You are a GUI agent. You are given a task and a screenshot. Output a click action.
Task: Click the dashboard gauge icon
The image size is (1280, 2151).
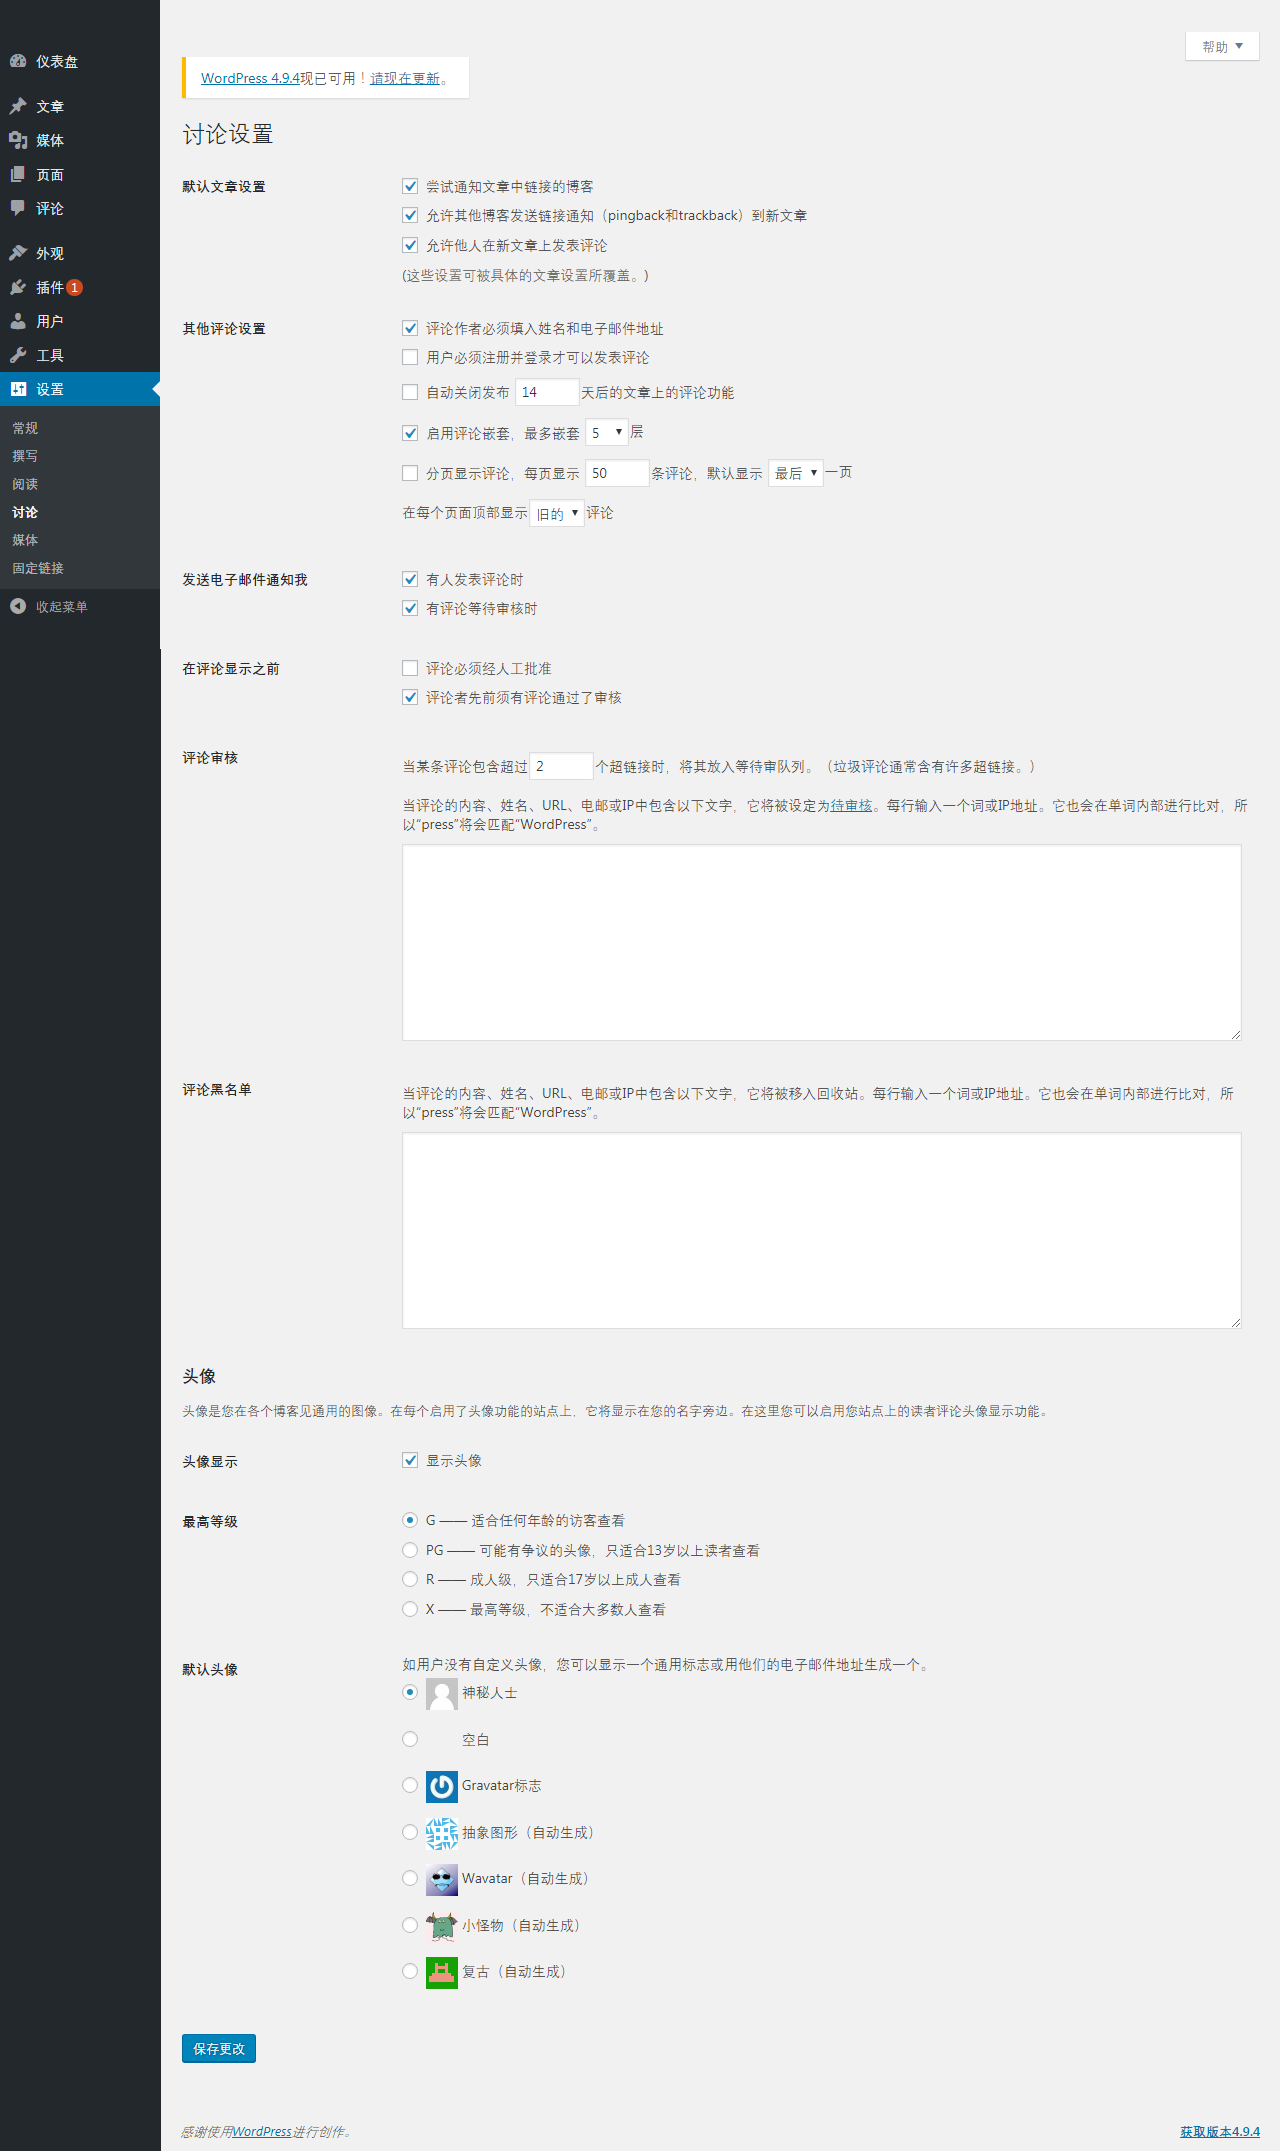[18, 61]
